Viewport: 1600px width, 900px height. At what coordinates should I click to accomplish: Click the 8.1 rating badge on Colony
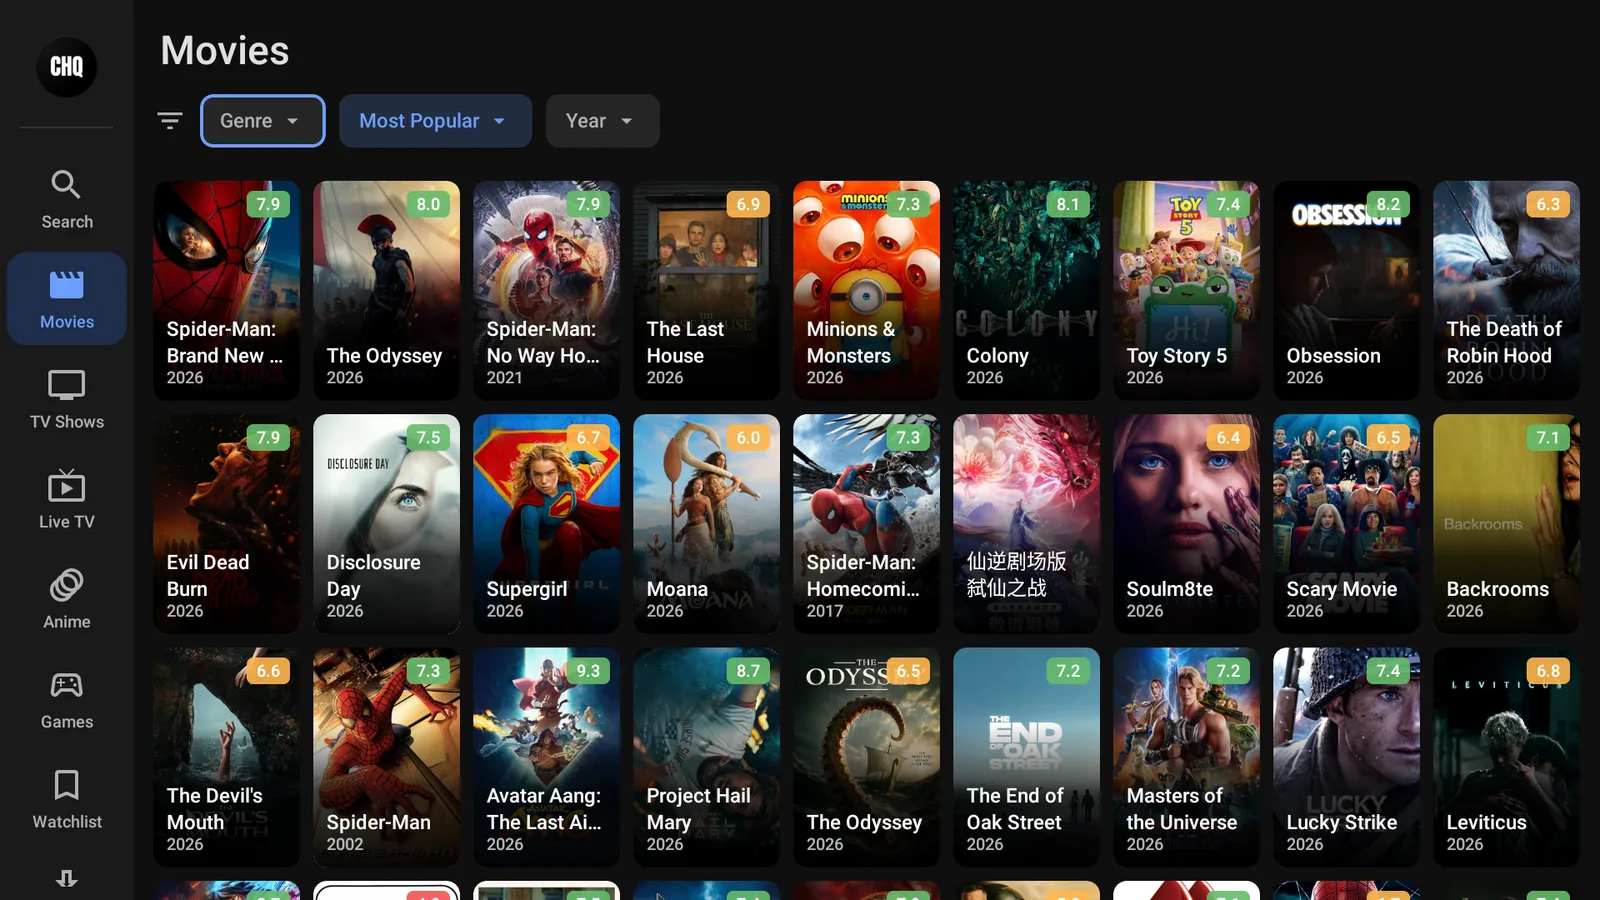pyautogui.click(x=1068, y=204)
